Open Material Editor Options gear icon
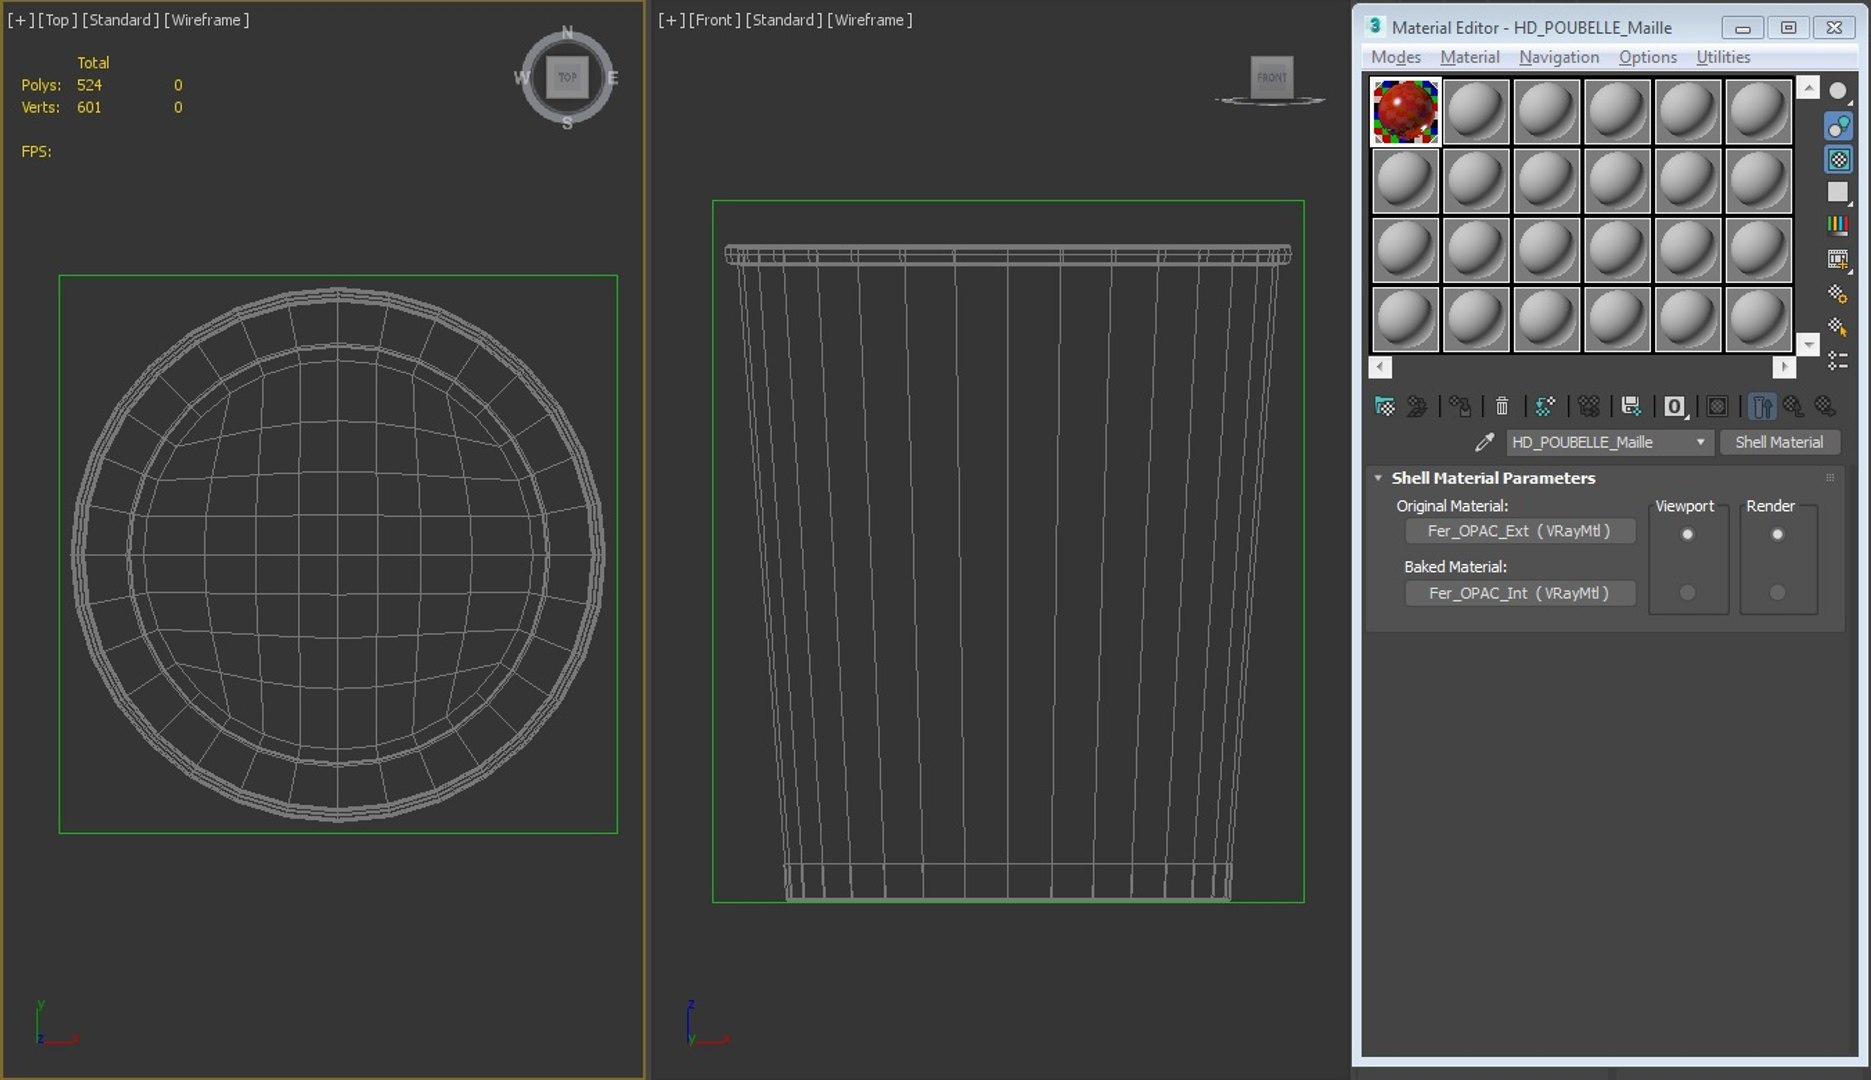 [x=1838, y=293]
